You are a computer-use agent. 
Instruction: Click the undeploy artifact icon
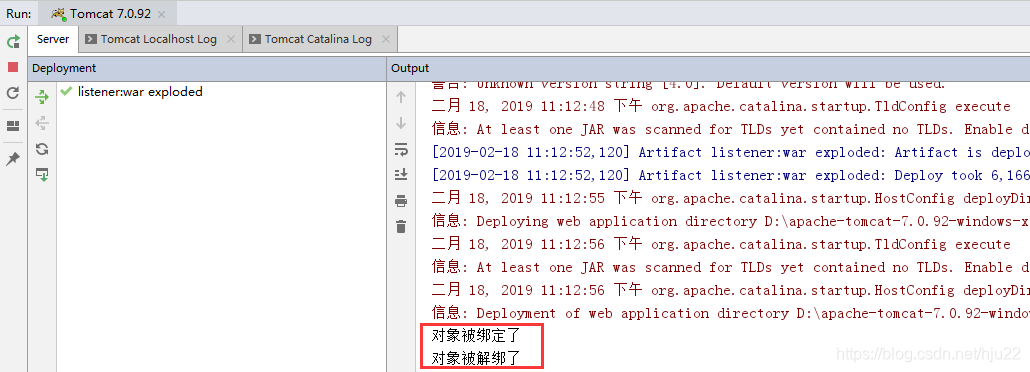[42, 123]
